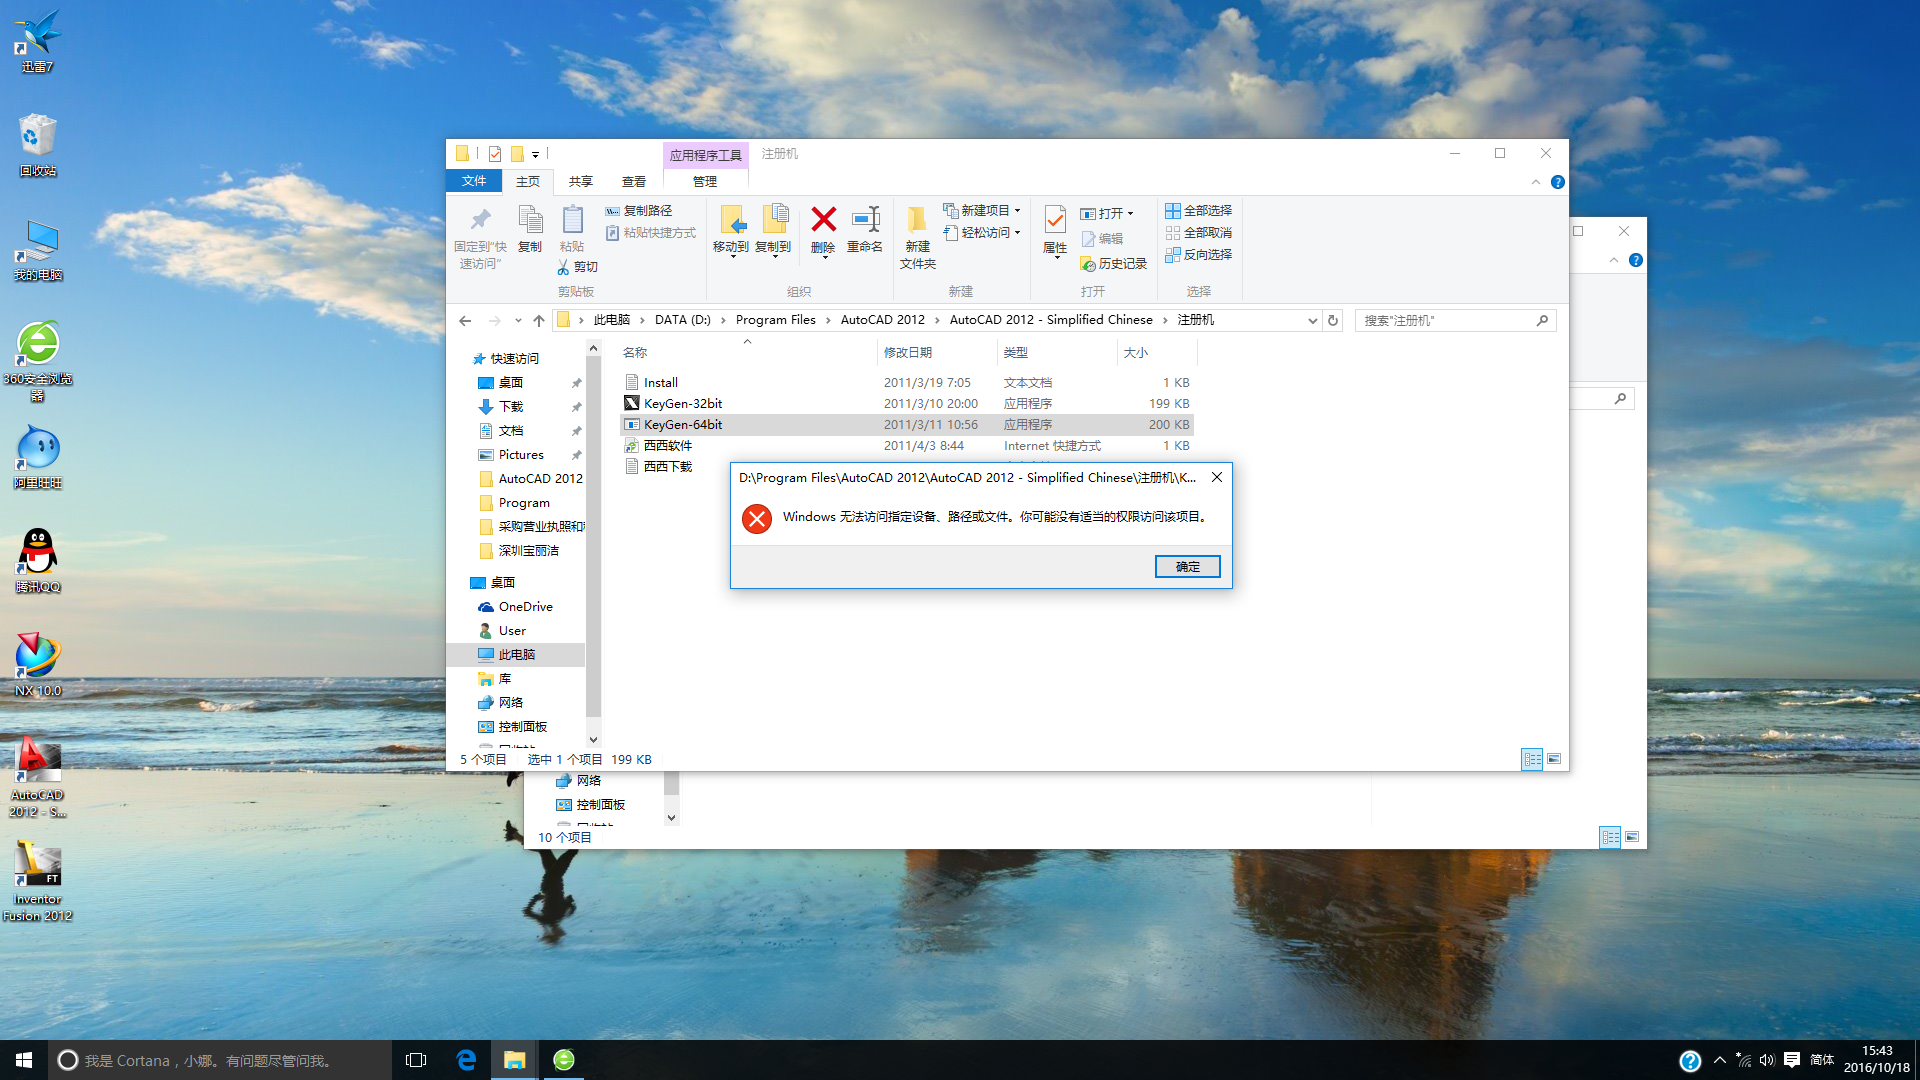Switch to the View (查看) ribbon tab
This screenshot has width=1920, height=1080.
[x=634, y=181]
